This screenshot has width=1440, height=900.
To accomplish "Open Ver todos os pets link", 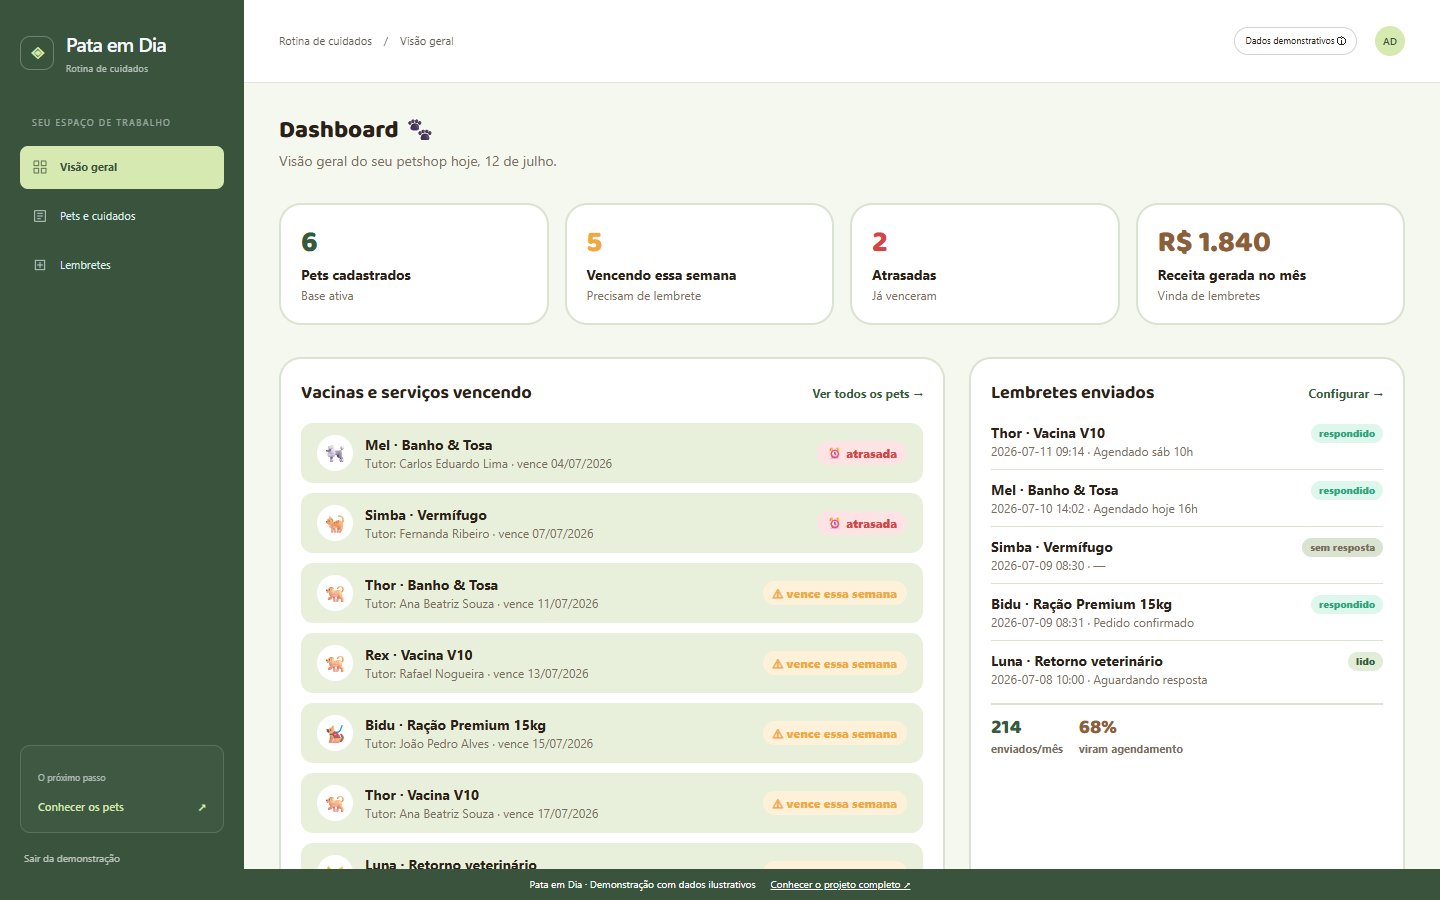I will click(x=867, y=394).
